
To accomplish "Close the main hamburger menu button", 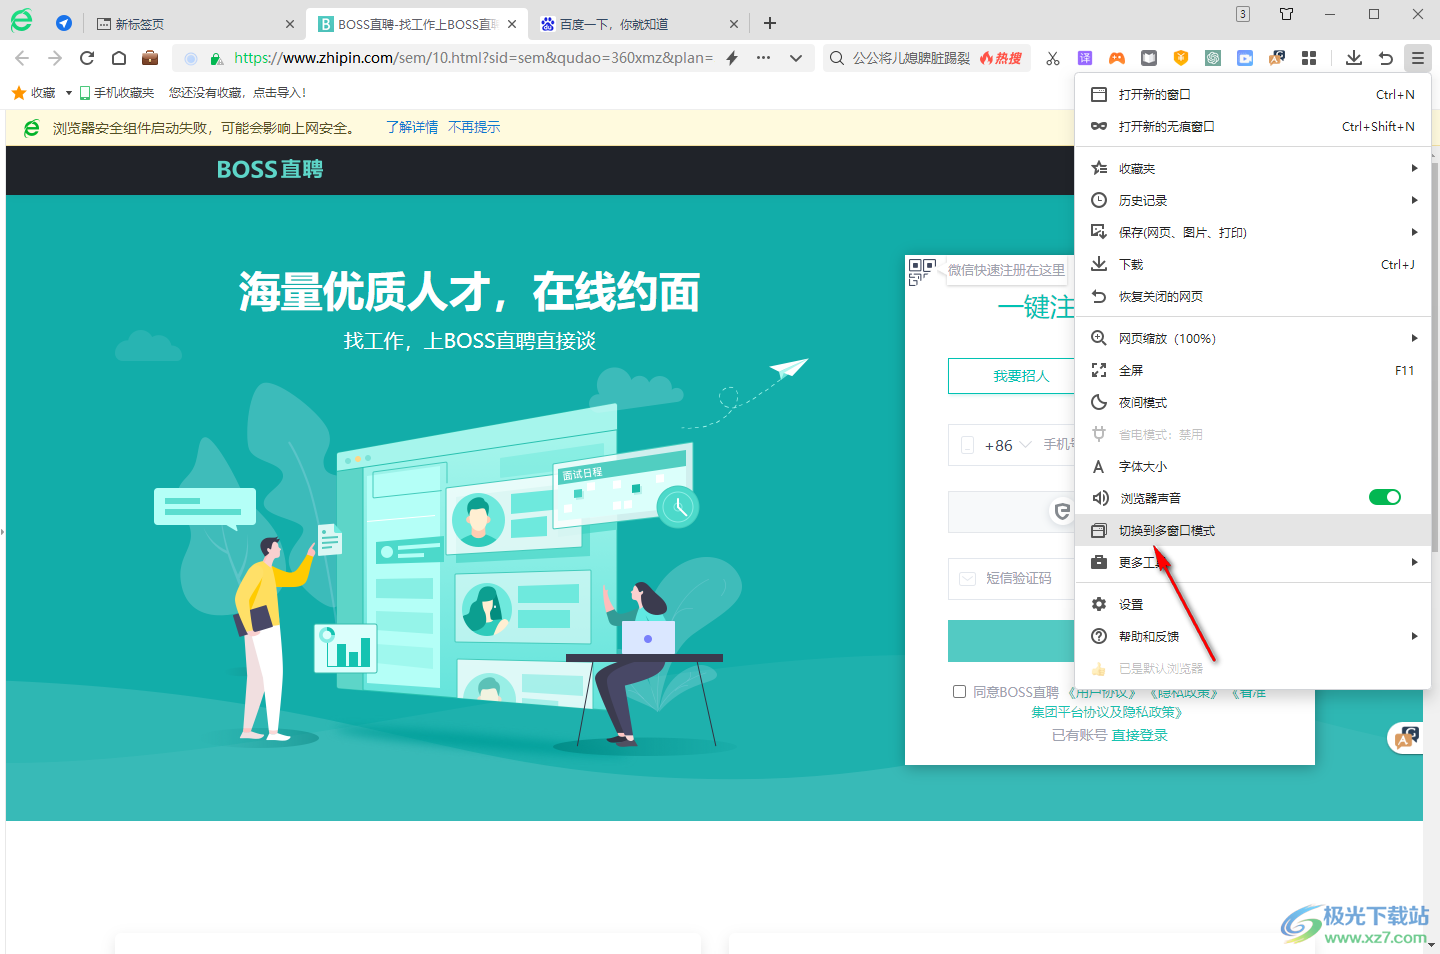I will point(1418,58).
